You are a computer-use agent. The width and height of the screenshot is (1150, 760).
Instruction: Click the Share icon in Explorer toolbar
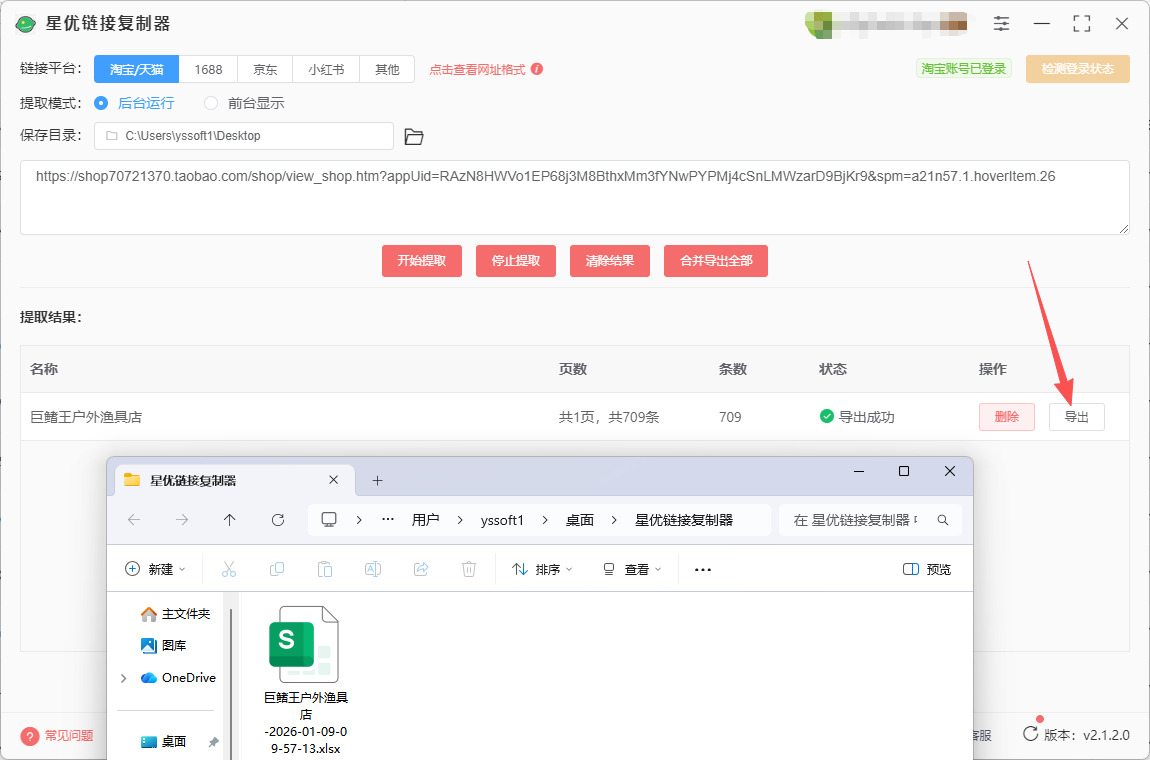pyautogui.click(x=421, y=569)
